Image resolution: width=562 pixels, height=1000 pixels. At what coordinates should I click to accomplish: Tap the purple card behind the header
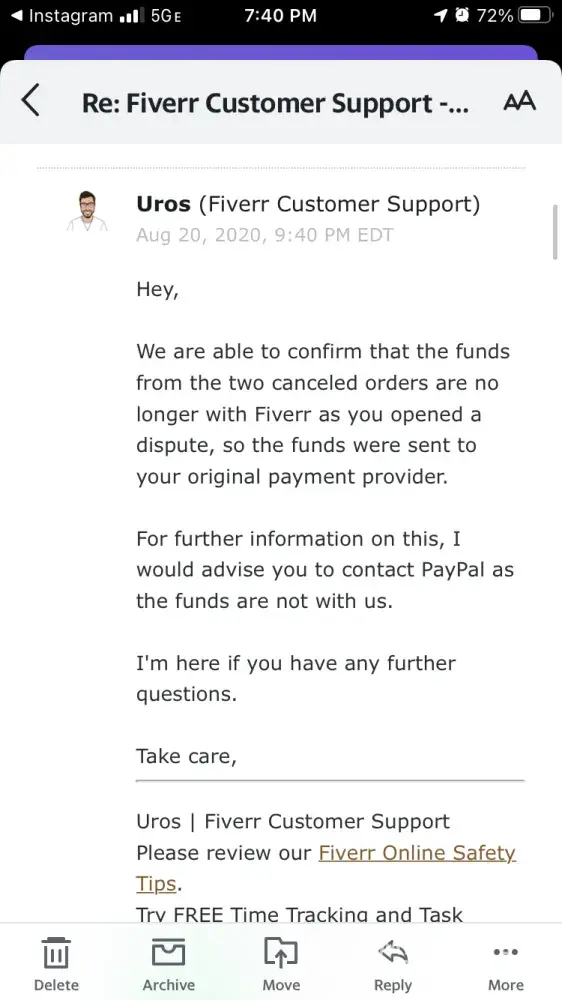tap(281, 52)
